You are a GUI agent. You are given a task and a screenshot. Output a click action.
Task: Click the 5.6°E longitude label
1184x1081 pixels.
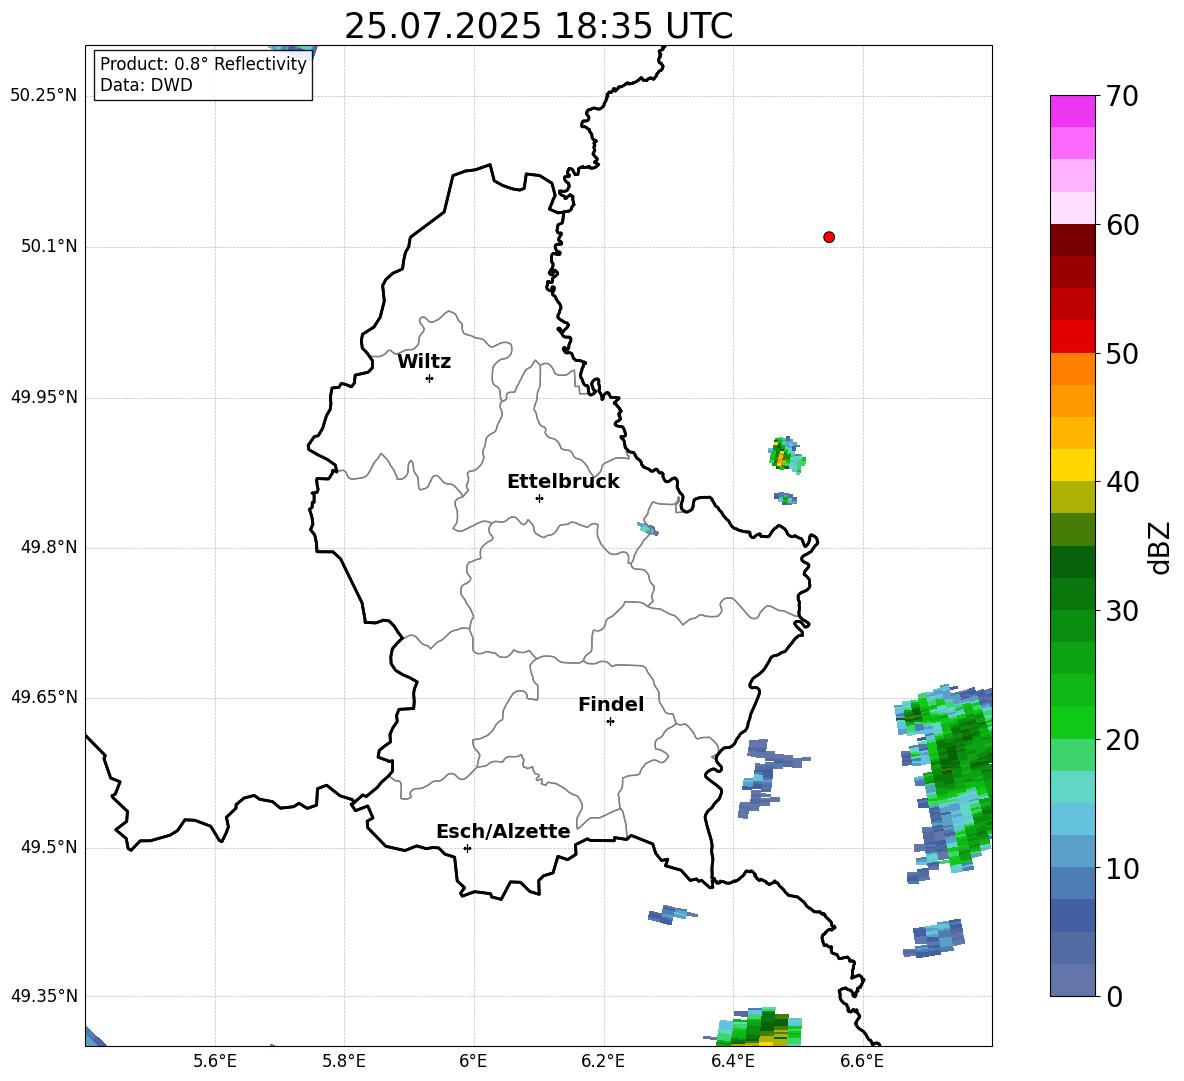pyautogui.click(x=215, y=1061)
